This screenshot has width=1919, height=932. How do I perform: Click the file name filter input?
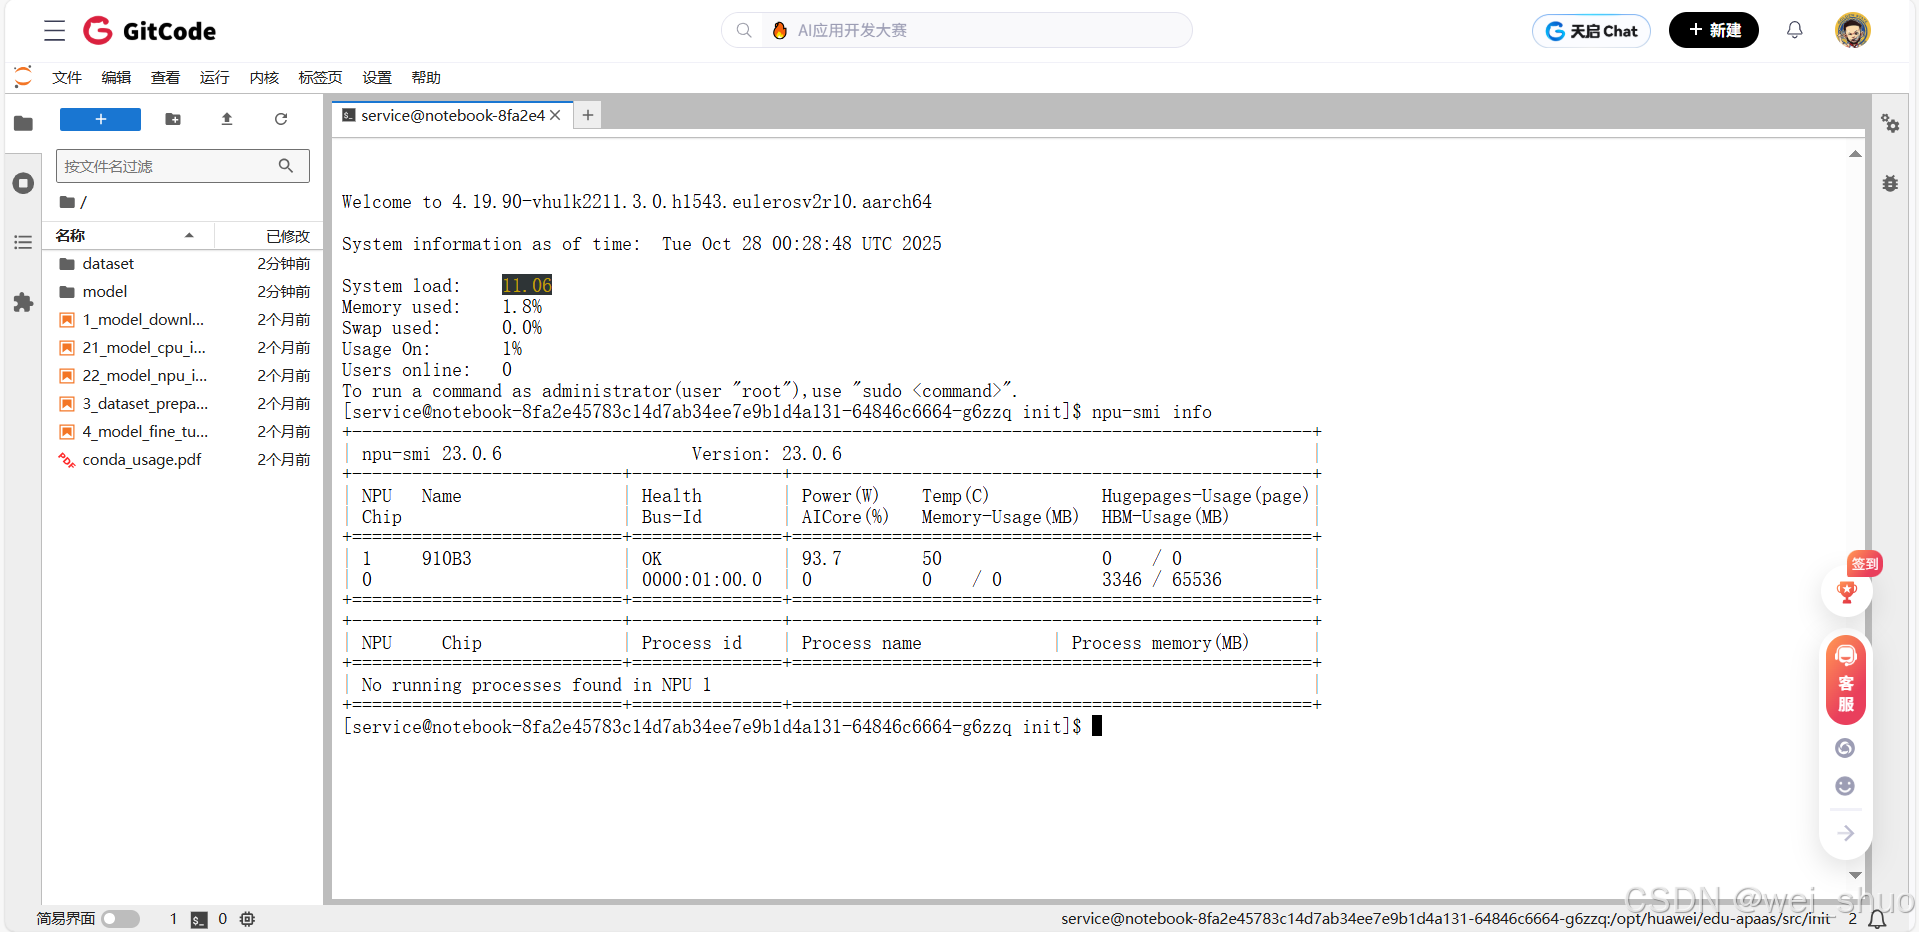[183, 166]
